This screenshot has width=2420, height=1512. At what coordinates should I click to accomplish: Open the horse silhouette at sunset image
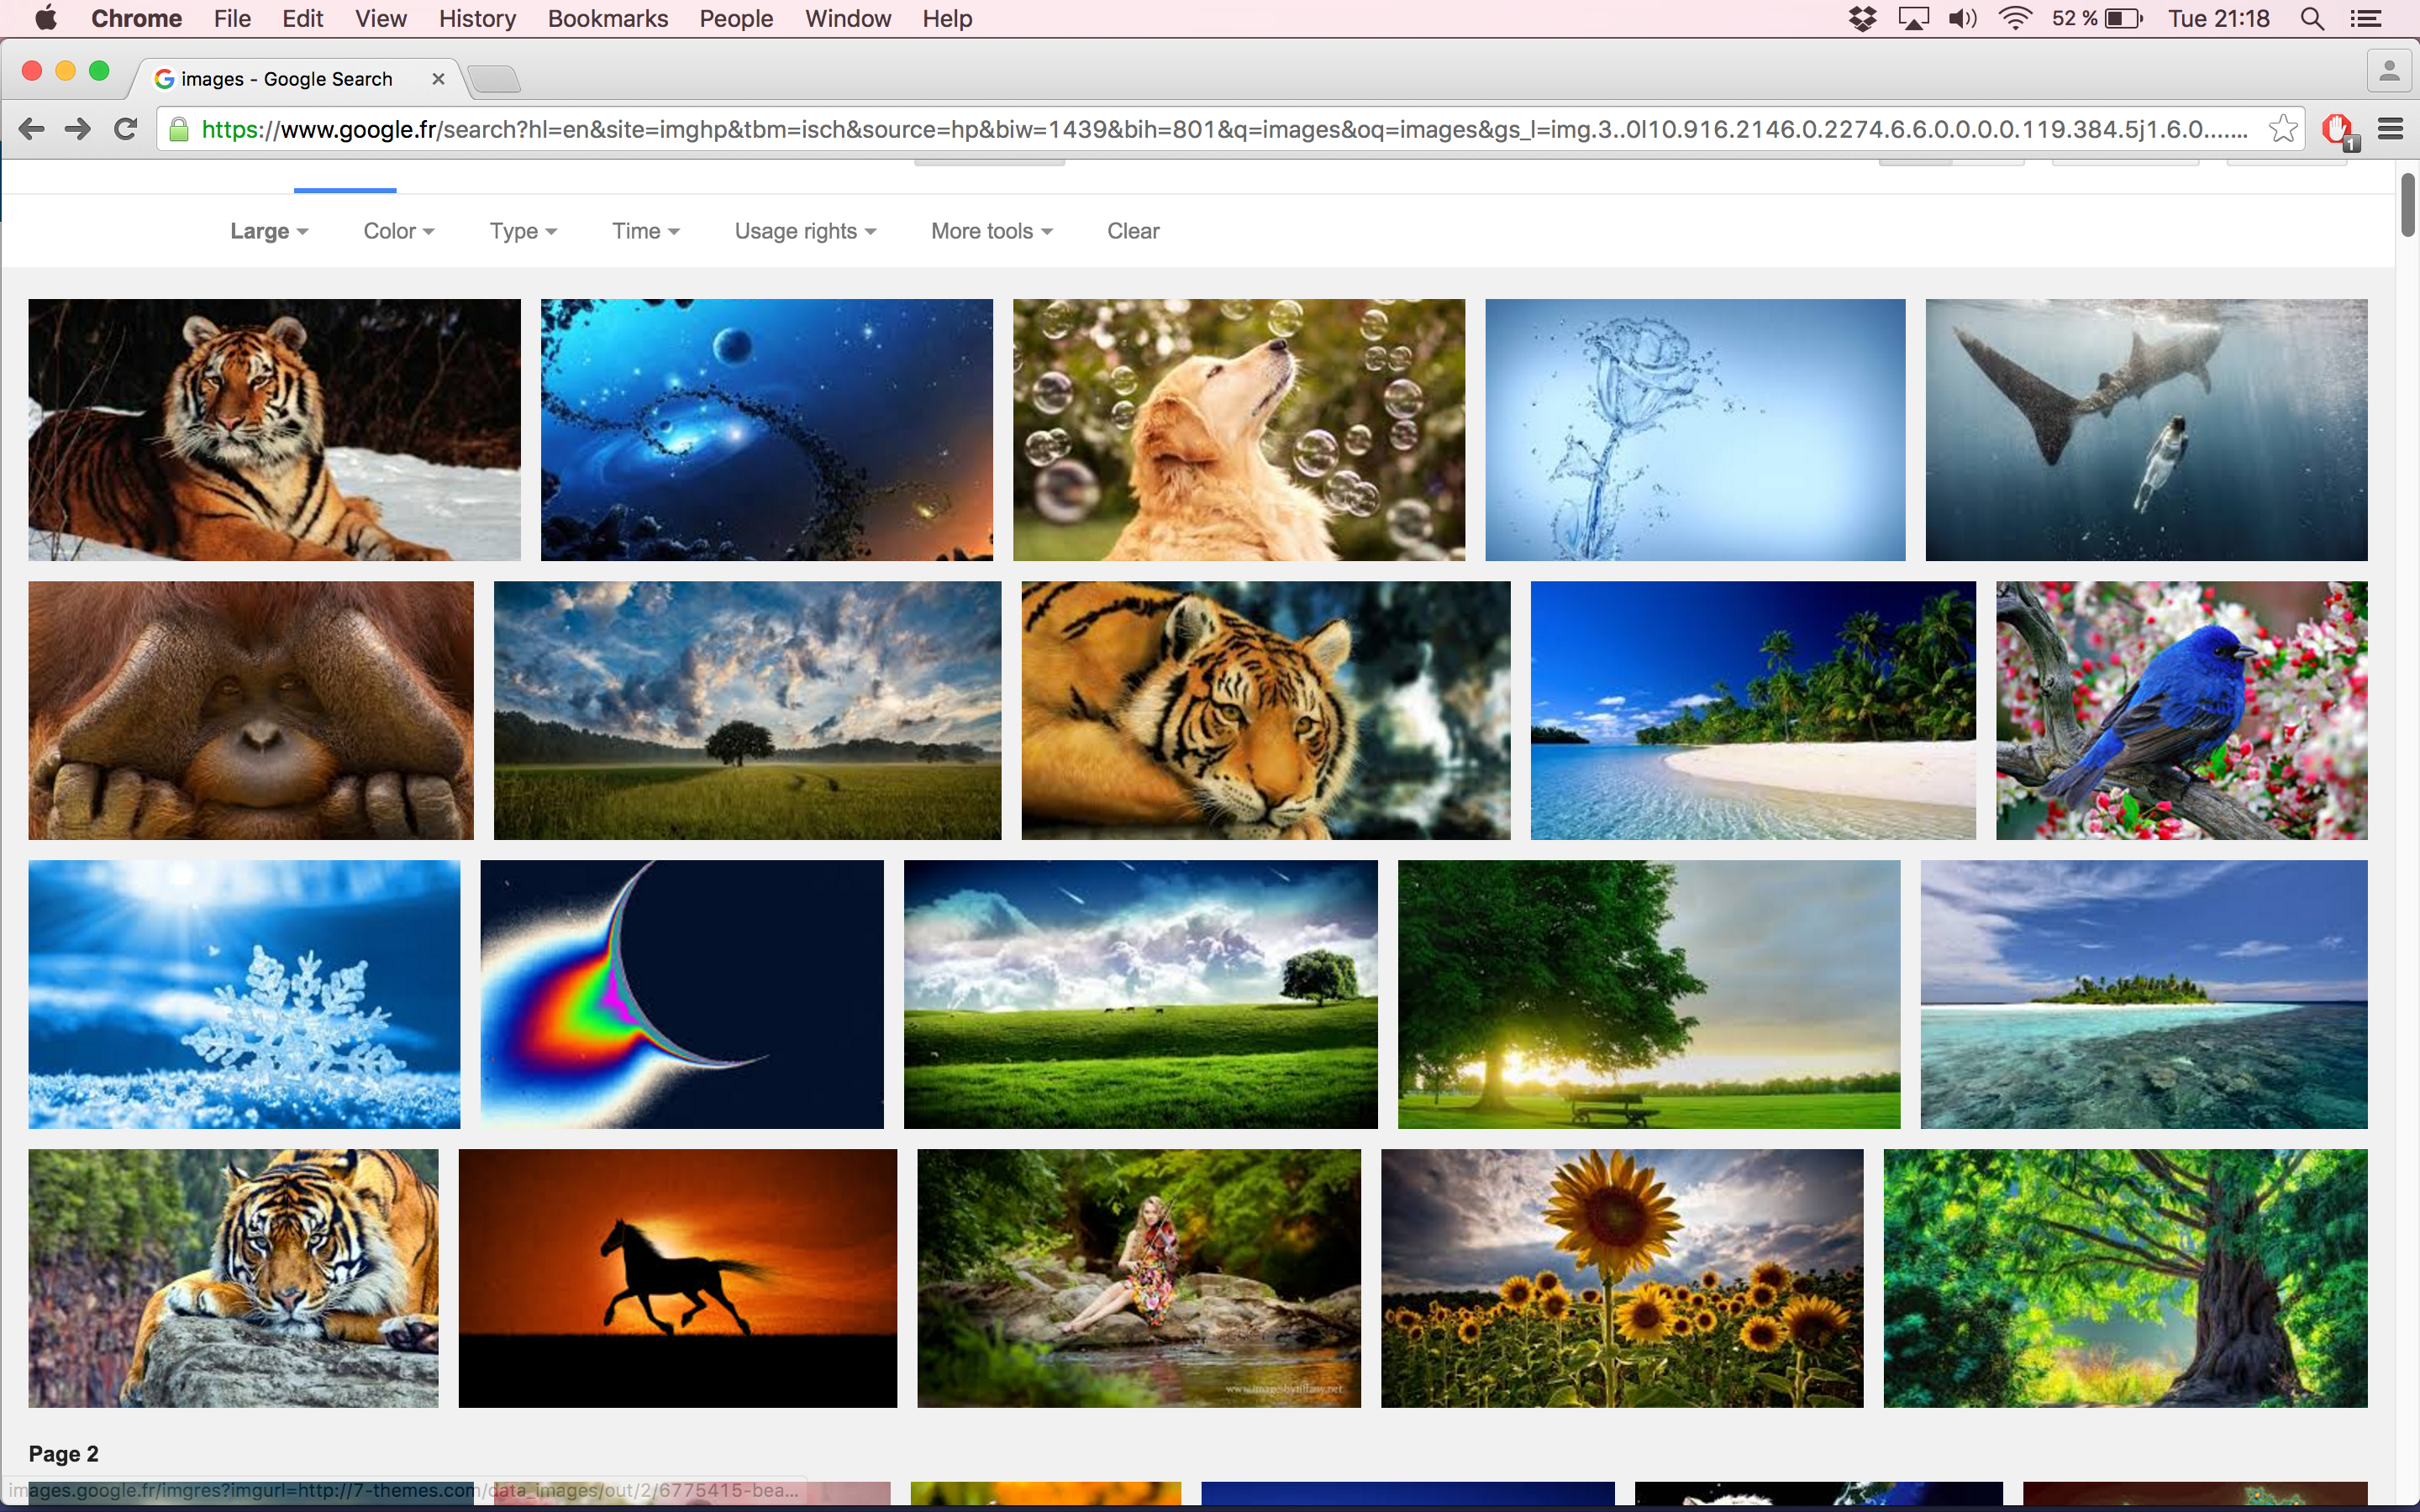(x=678, y=1278)
